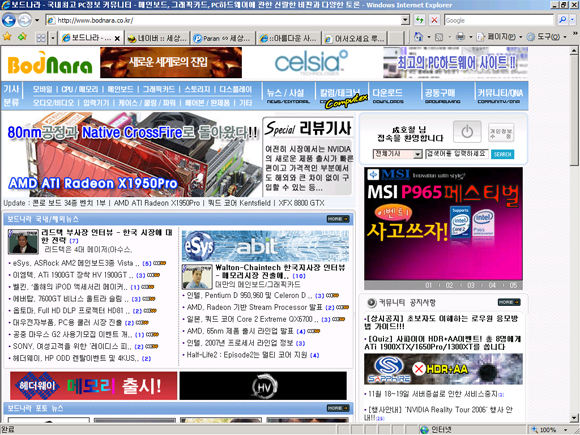This screenshot has width=580, height=435.
Task: Open the RSS feeds icon
Action: (x=439, y=37)
